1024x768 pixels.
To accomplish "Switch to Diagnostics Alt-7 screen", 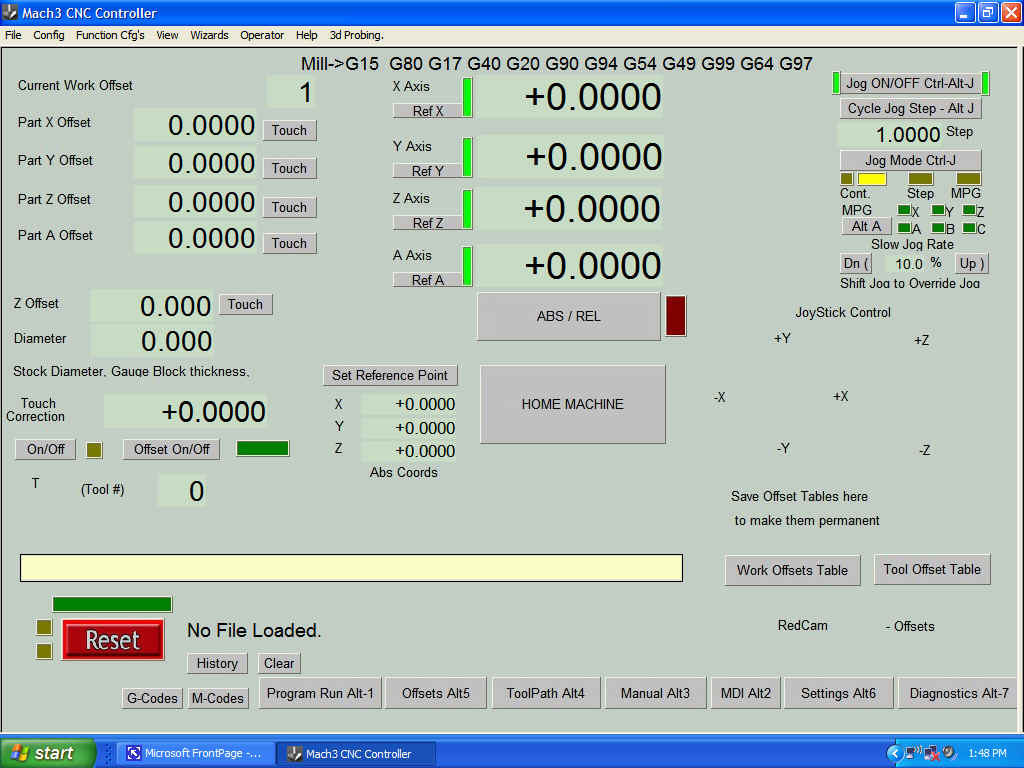I will point(958,693).
